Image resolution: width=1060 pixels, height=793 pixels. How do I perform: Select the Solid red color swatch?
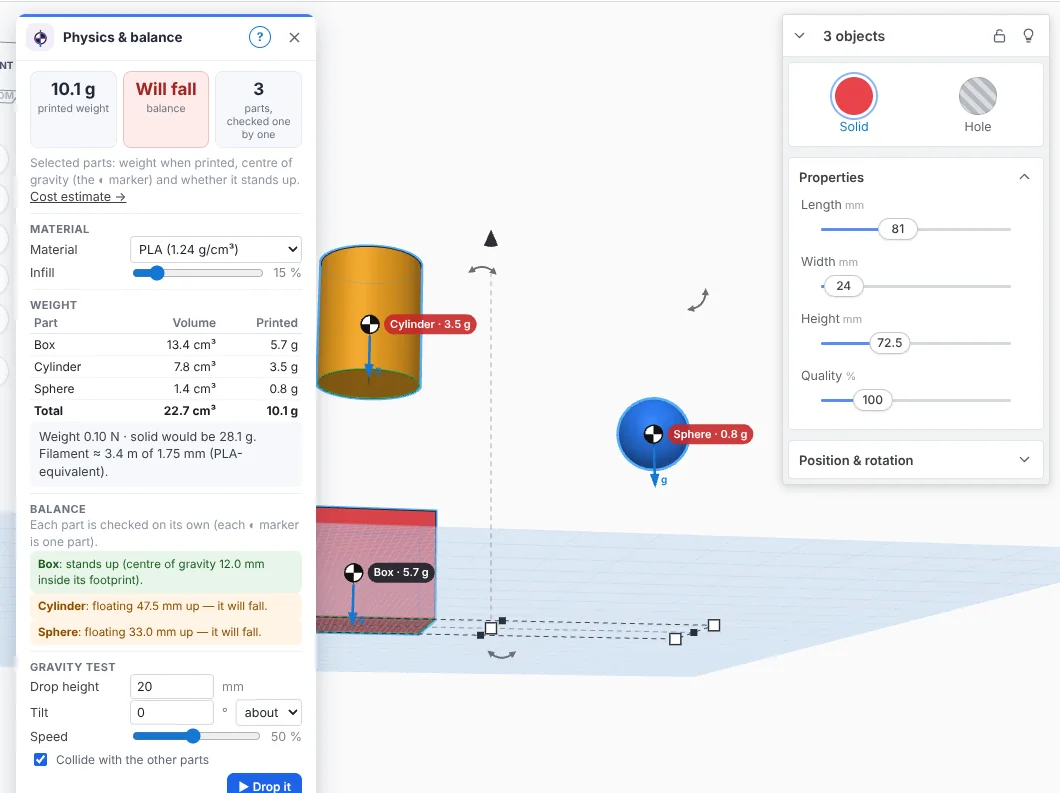coord(854,96)
